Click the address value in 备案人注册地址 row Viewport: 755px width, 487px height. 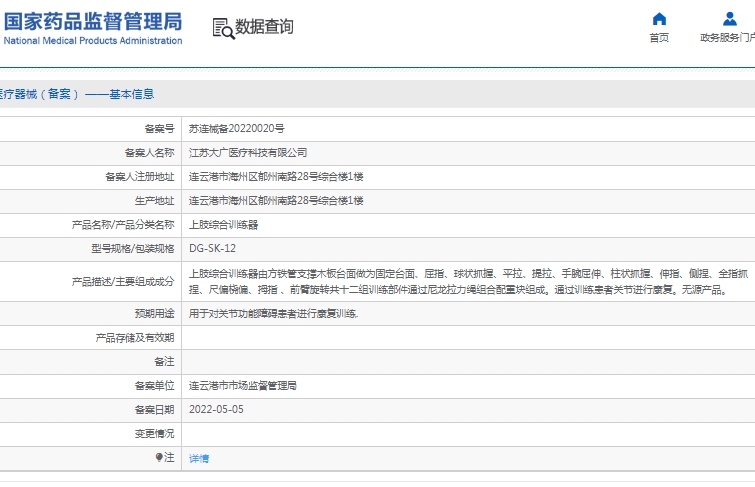click(276, 177)
